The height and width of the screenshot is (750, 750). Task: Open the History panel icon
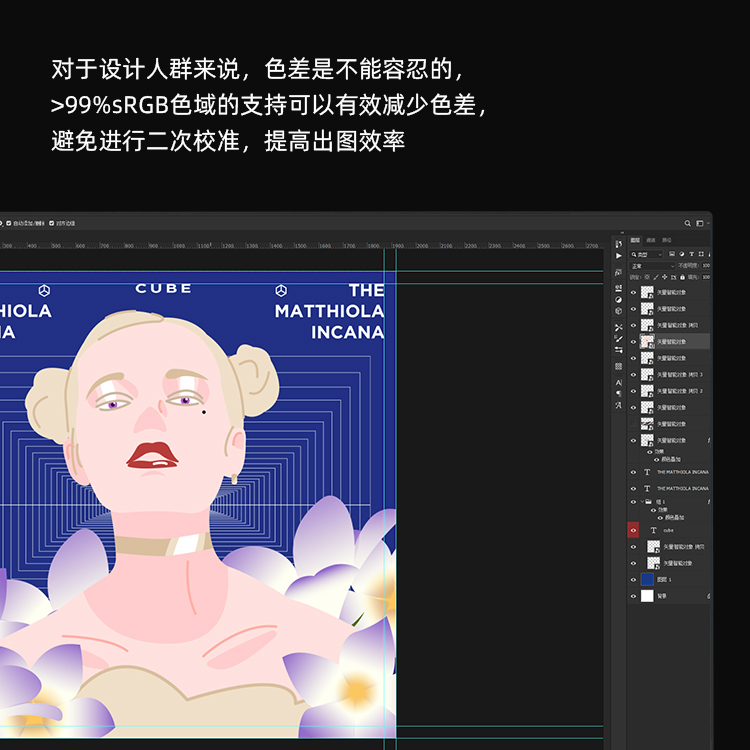[x=619, y=244]
